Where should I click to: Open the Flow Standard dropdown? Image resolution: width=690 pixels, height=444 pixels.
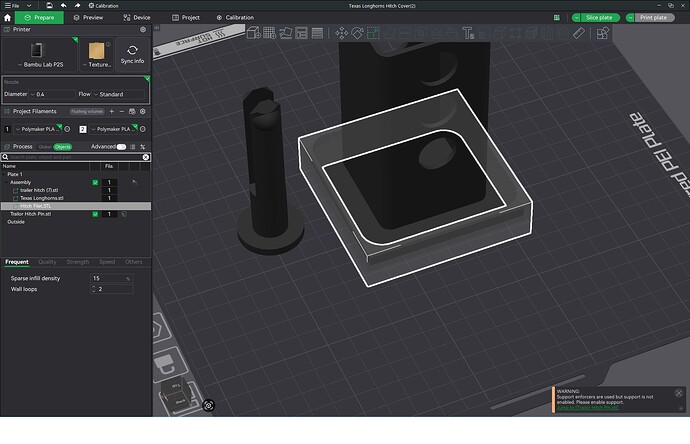(x=118, y=94)
